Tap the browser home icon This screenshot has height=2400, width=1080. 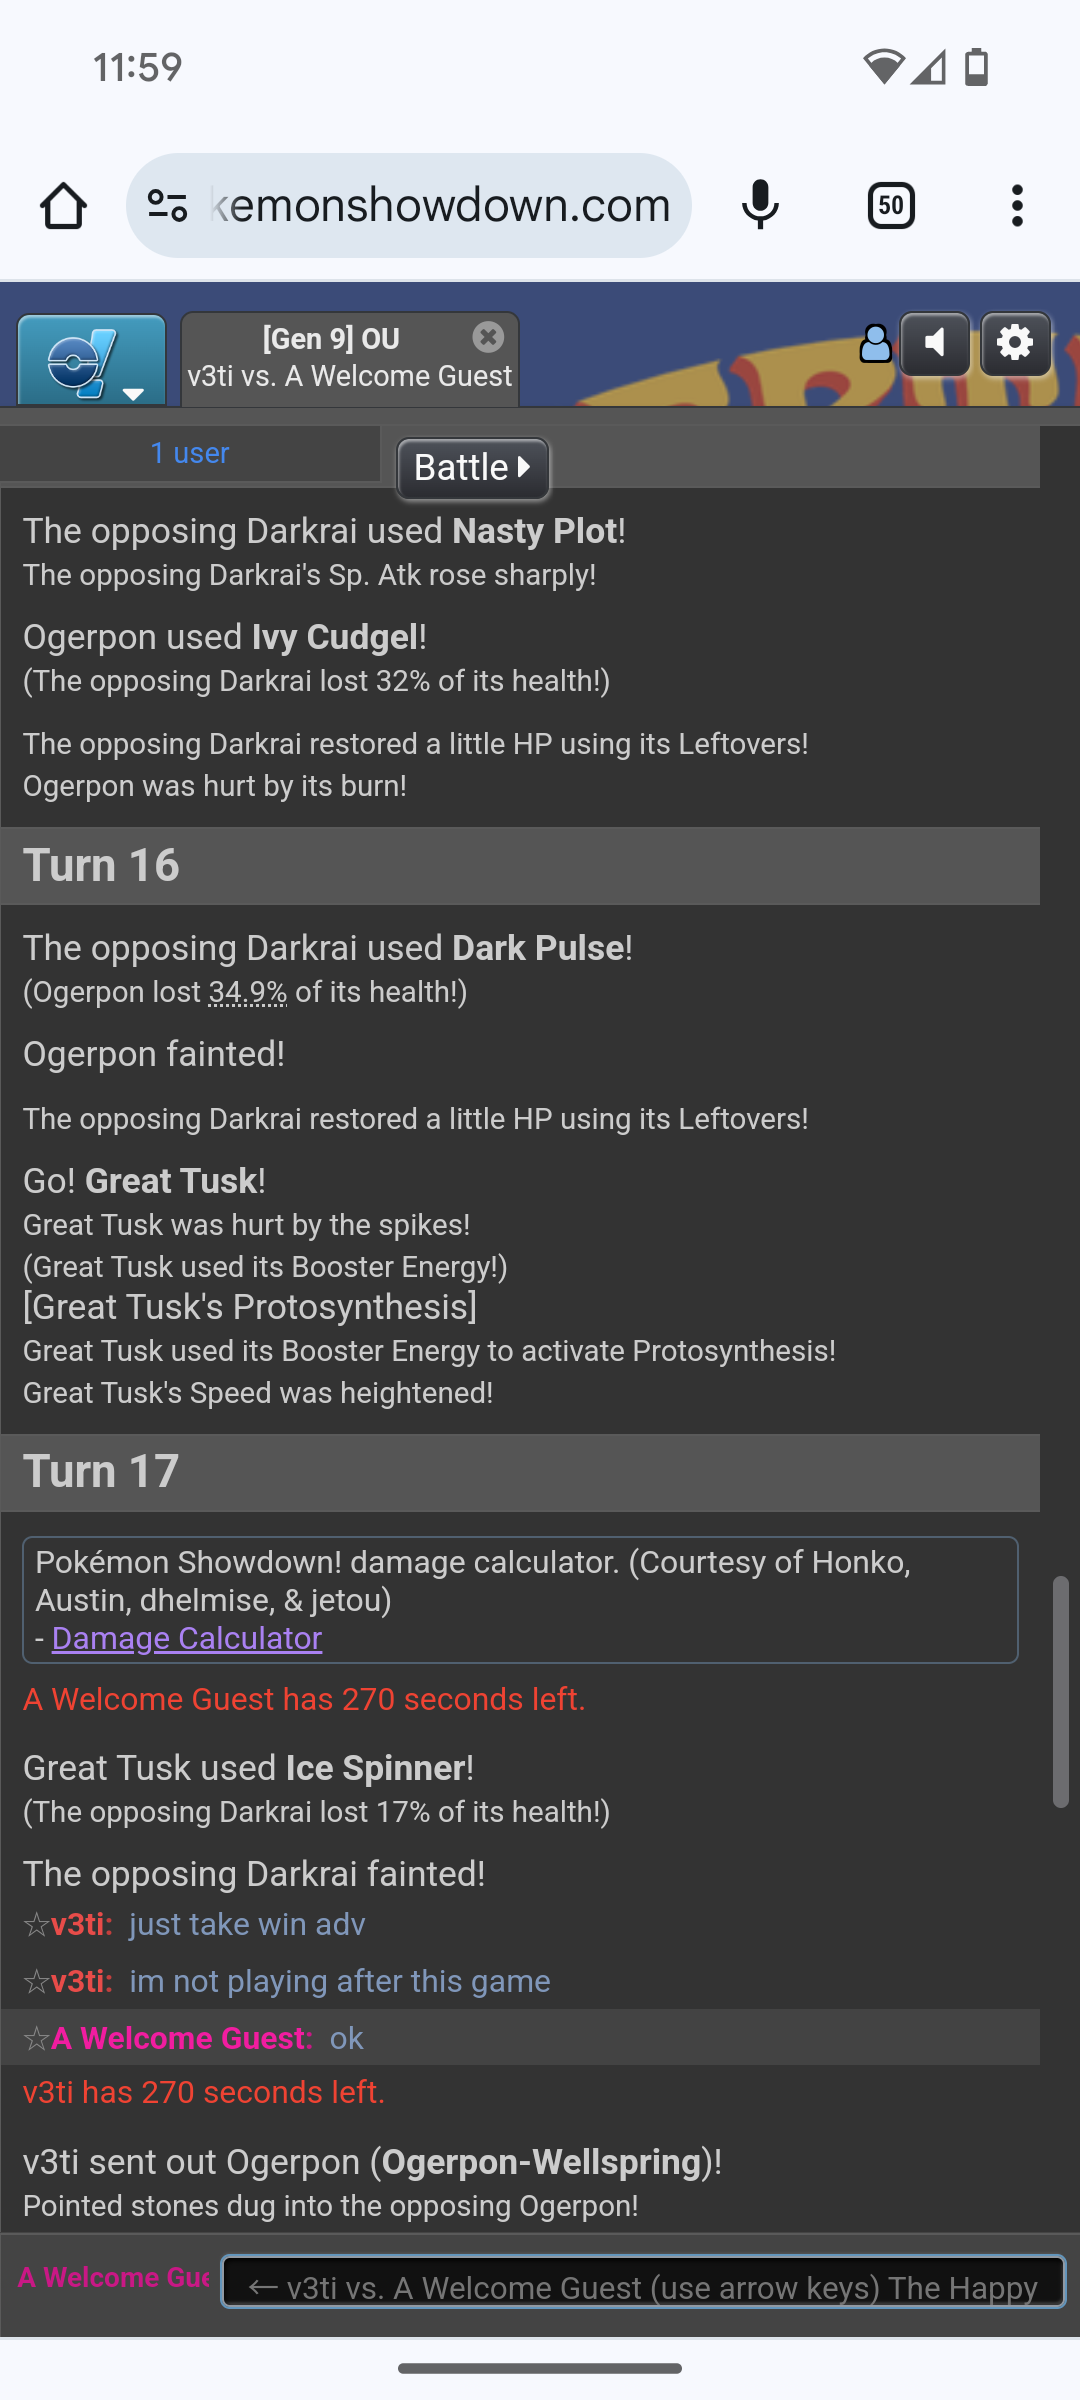[63, 206]
